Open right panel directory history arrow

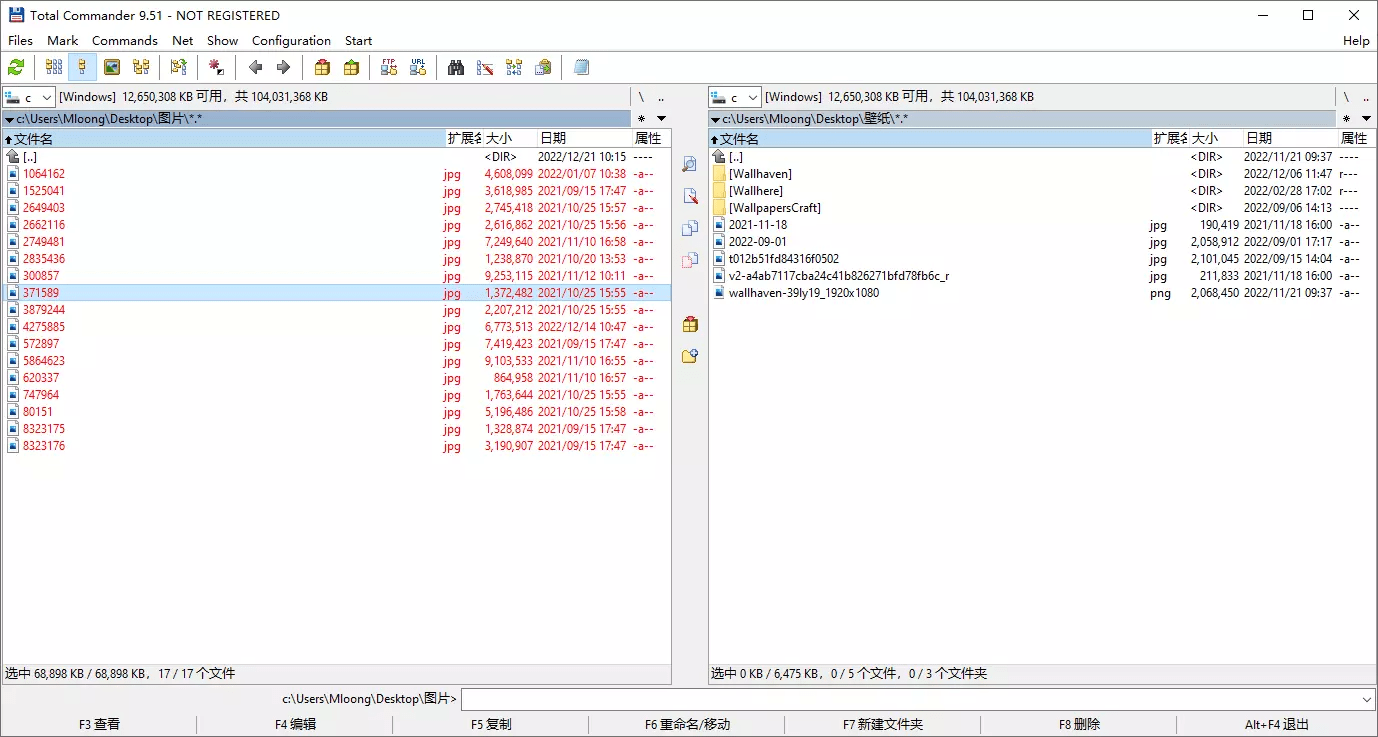pos(1367,119)
